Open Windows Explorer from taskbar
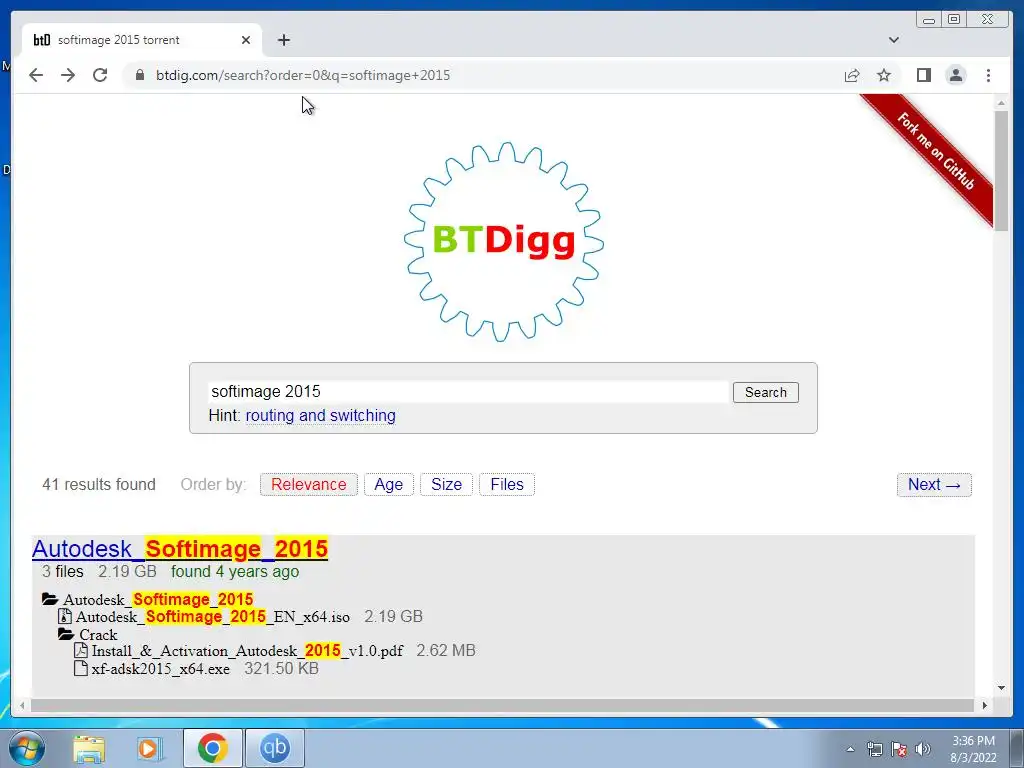 89,748
